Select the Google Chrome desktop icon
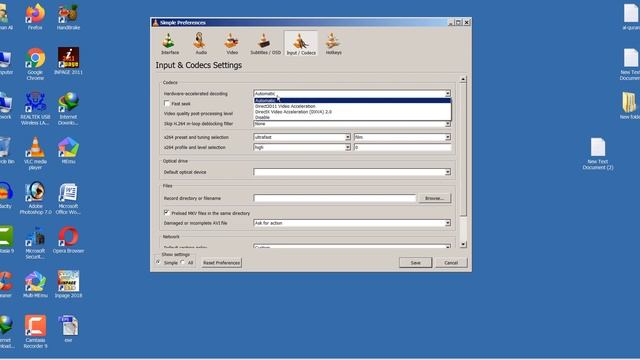 (35, 64)
